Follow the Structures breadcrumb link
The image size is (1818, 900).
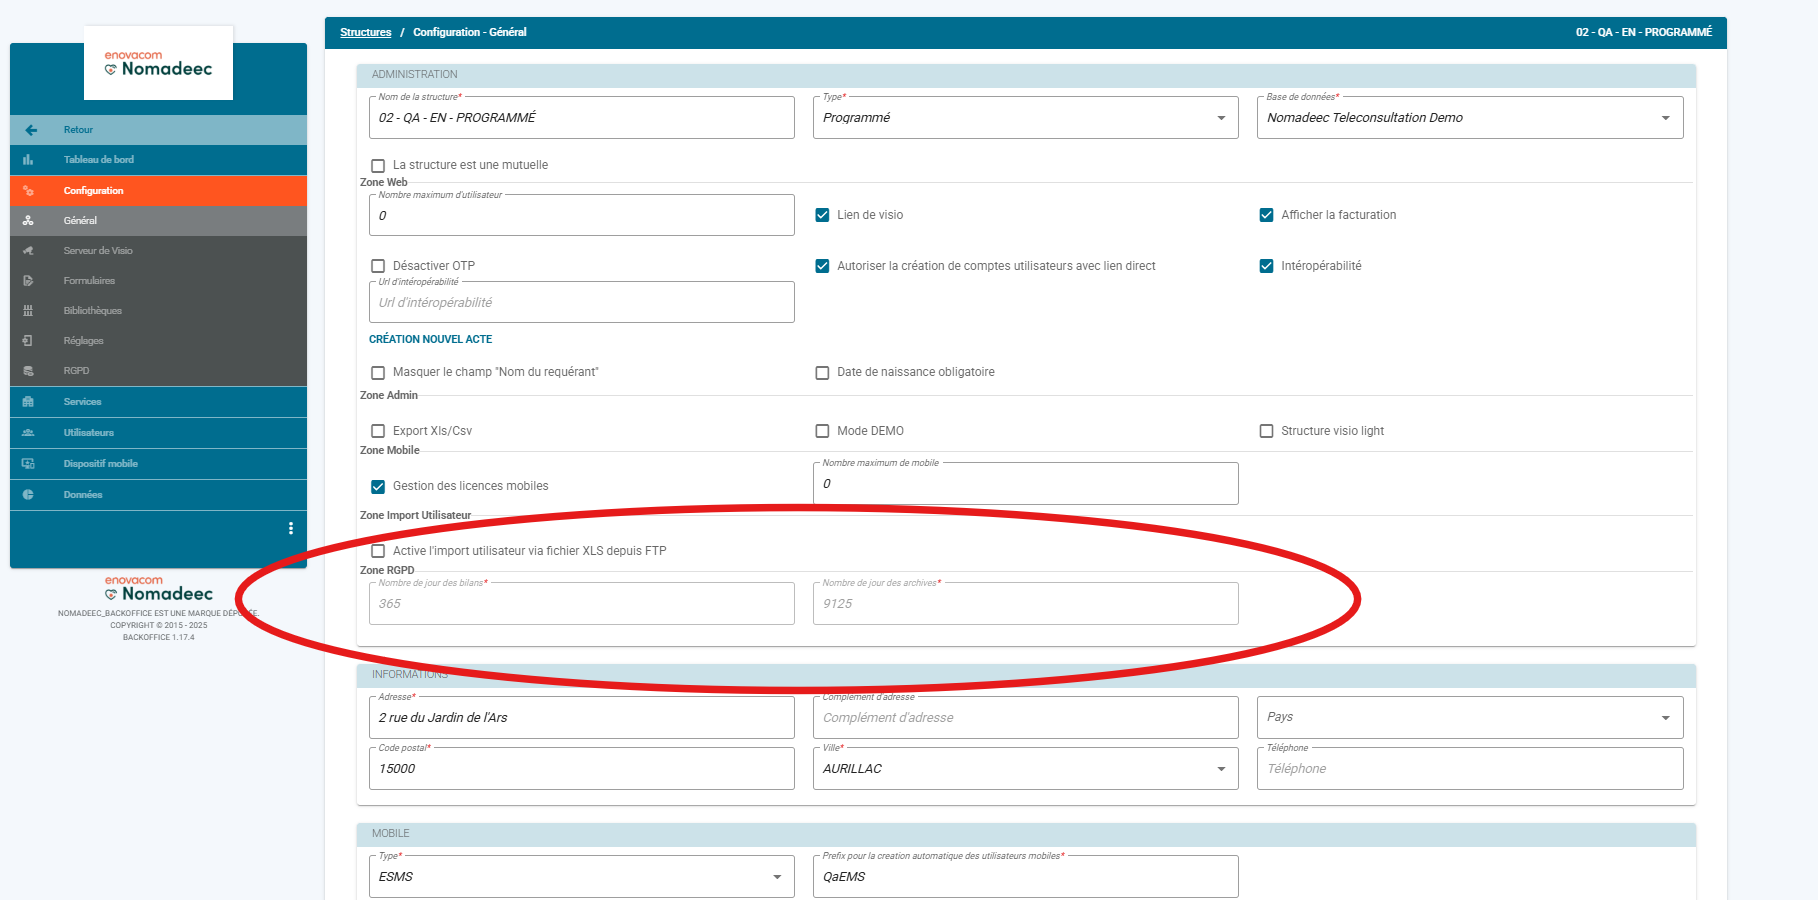365,32
